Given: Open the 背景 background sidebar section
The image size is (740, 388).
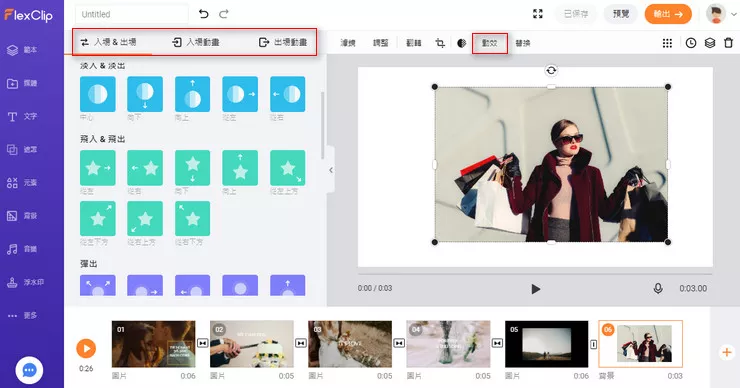Looking at the screenshot, I should click(x=22, y=216).
